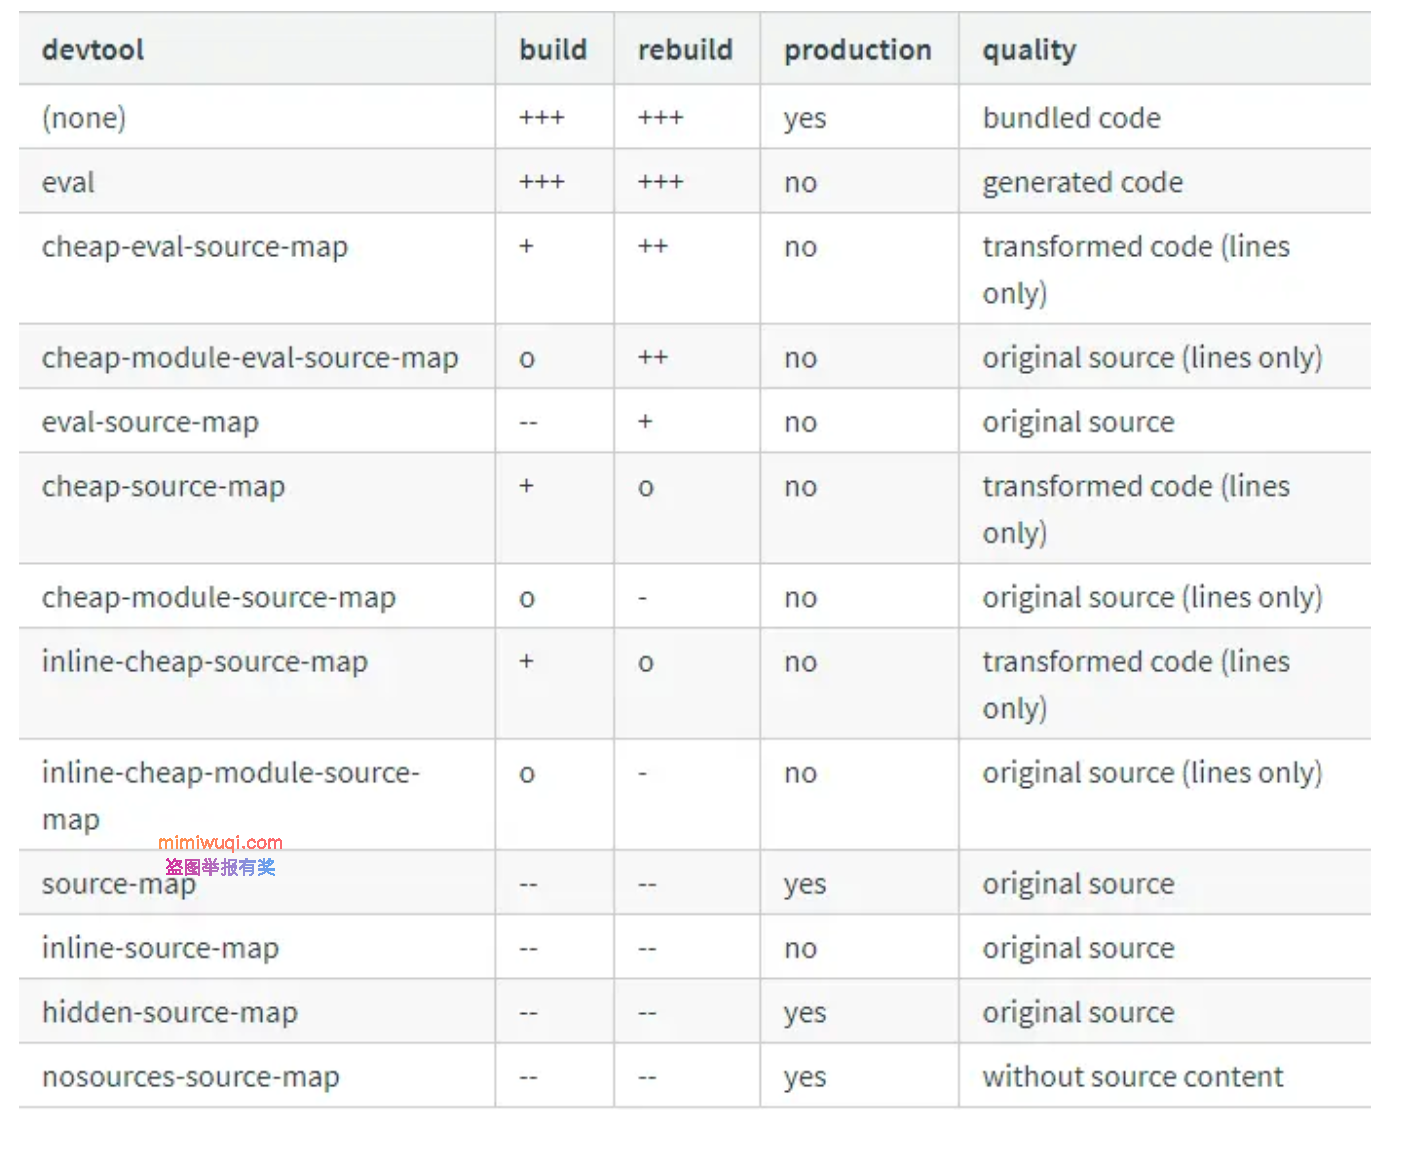
Task: Click 'without source content' quality cell
Action: [1132, 1077]
